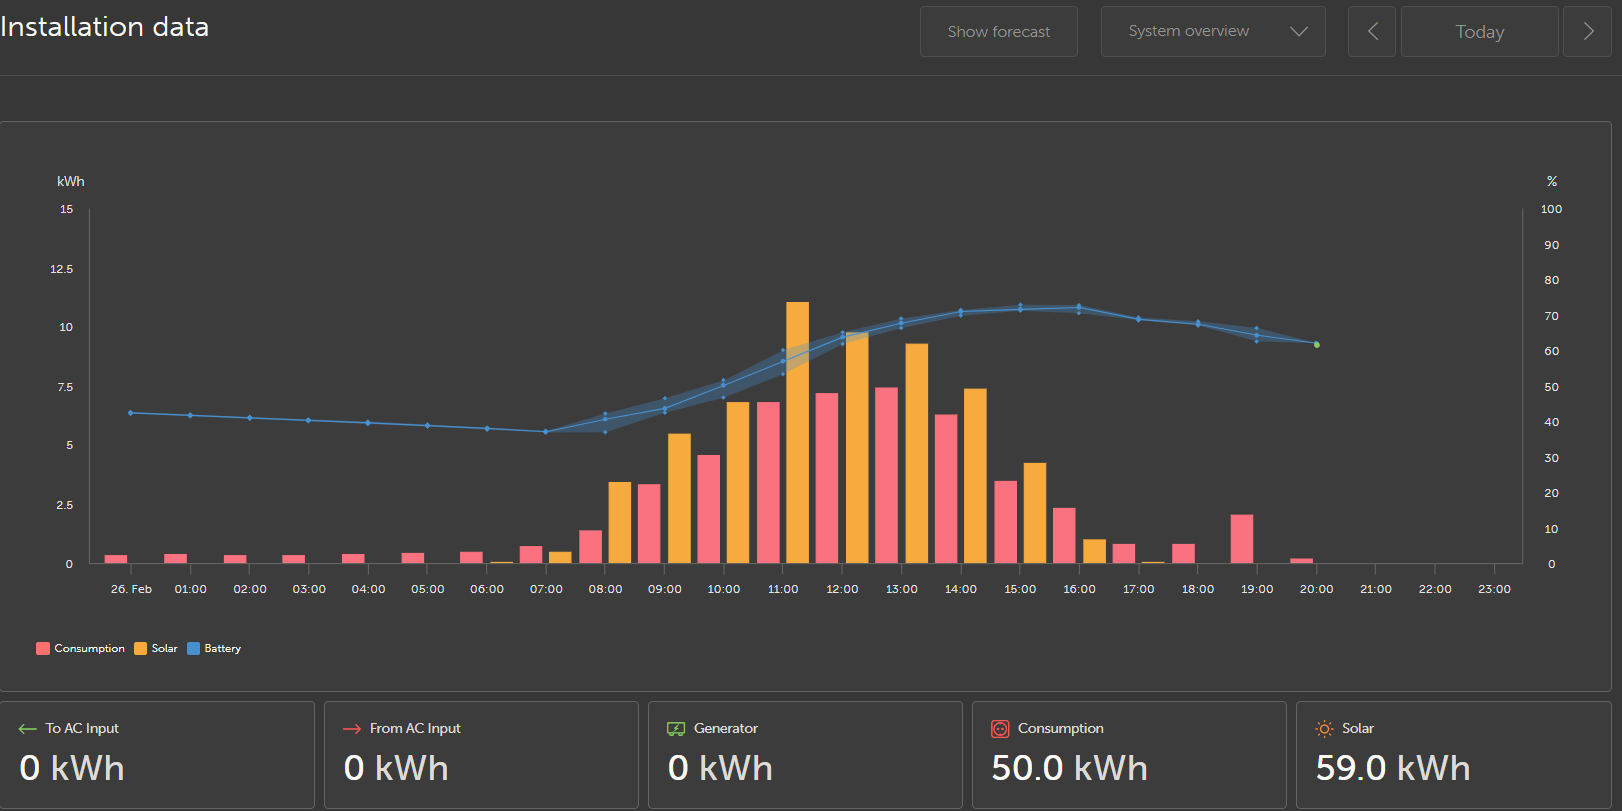Click the Generator icon

click(x=676, y=729)
